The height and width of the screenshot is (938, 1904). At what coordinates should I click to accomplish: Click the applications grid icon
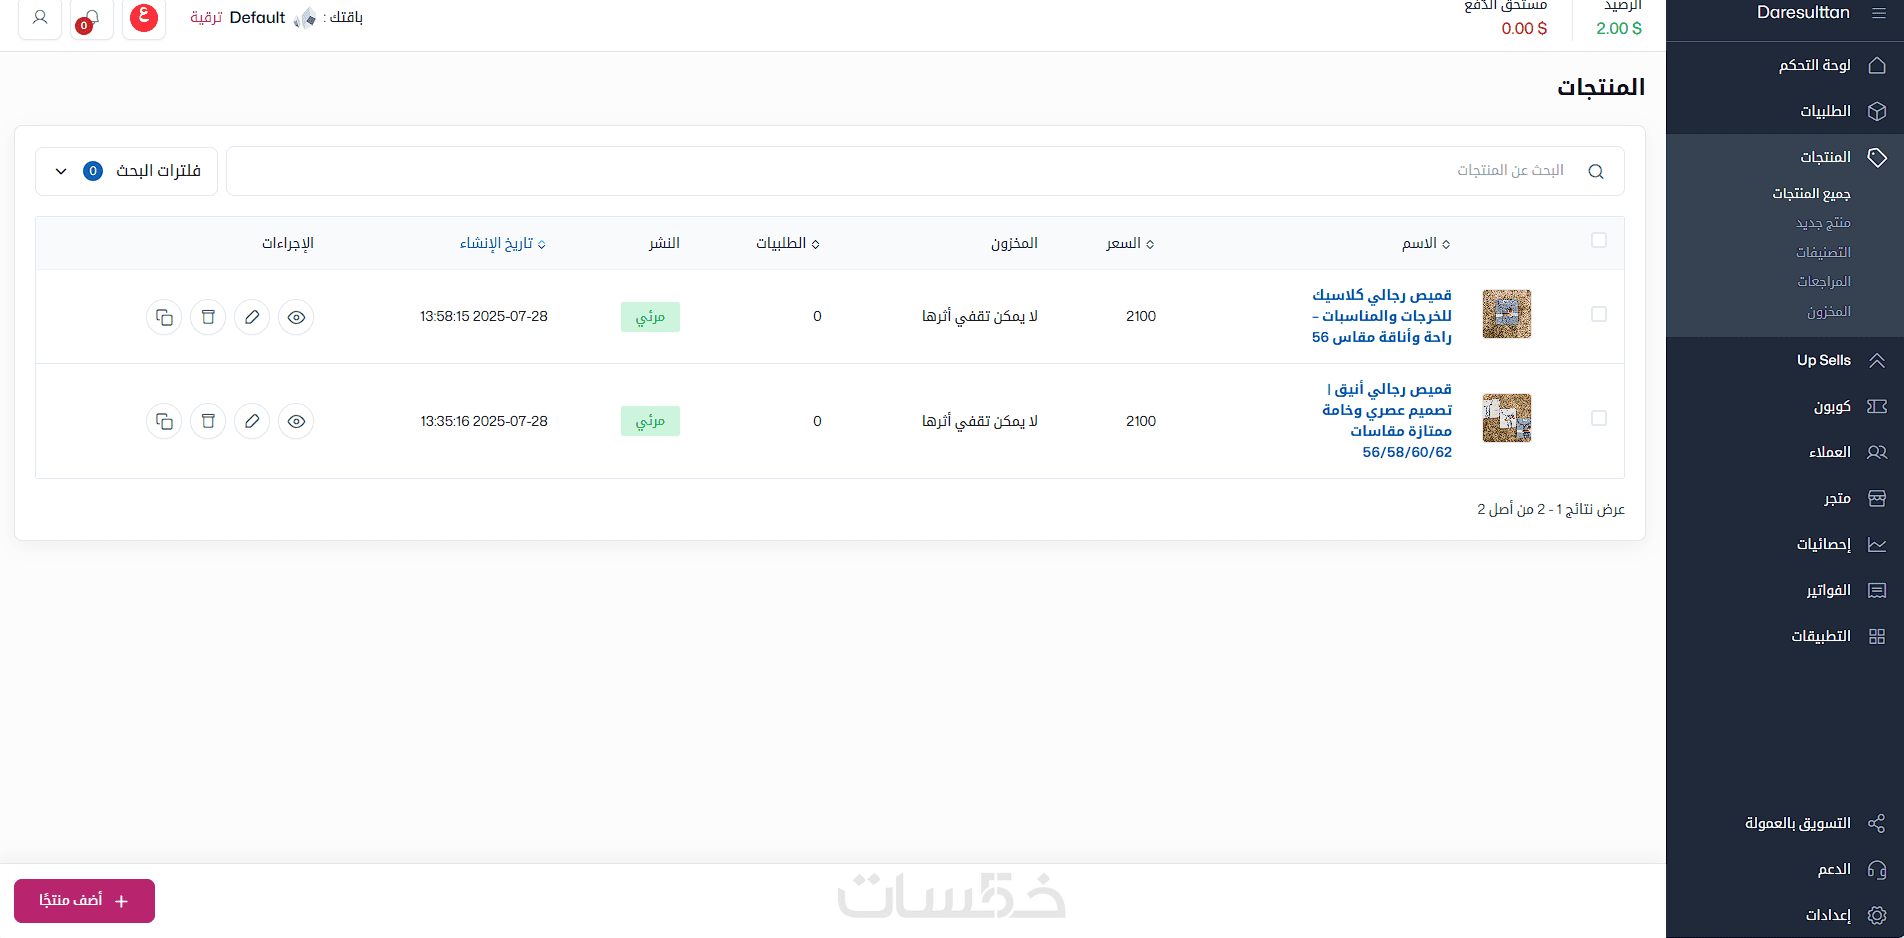(x=1877, y=636)
